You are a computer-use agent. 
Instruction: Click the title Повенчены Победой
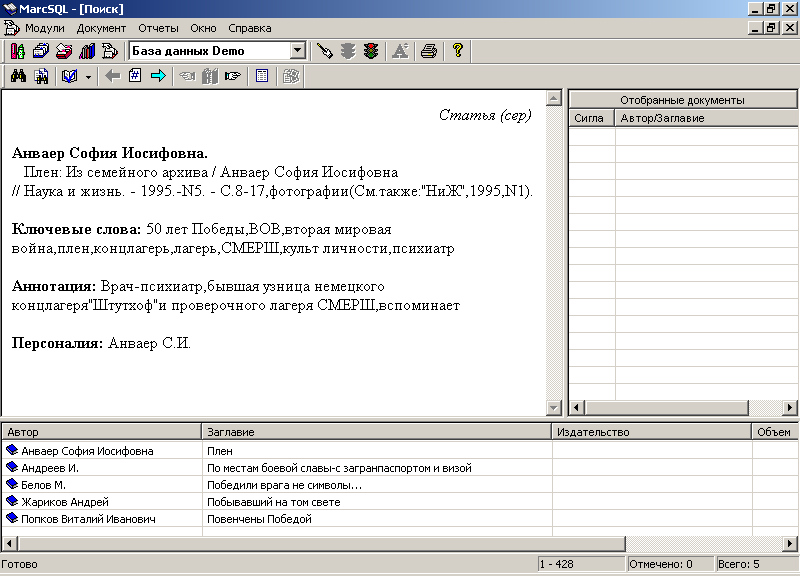click(x=259, y=519)
